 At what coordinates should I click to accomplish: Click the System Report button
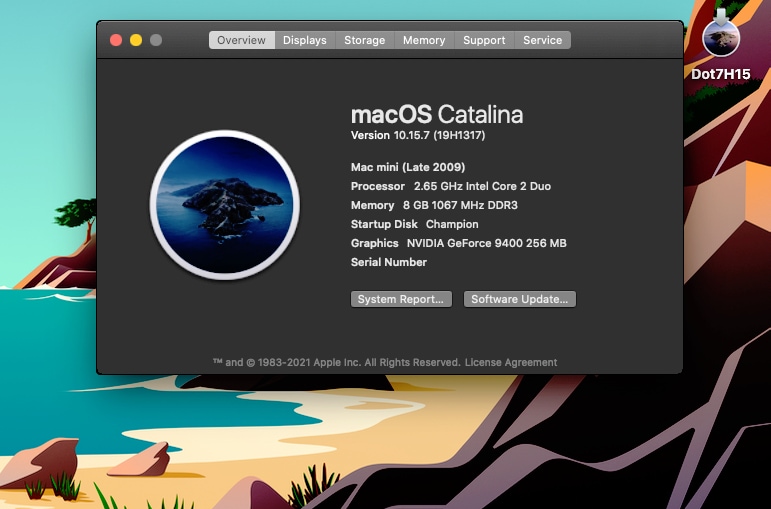tap(401, 299)
